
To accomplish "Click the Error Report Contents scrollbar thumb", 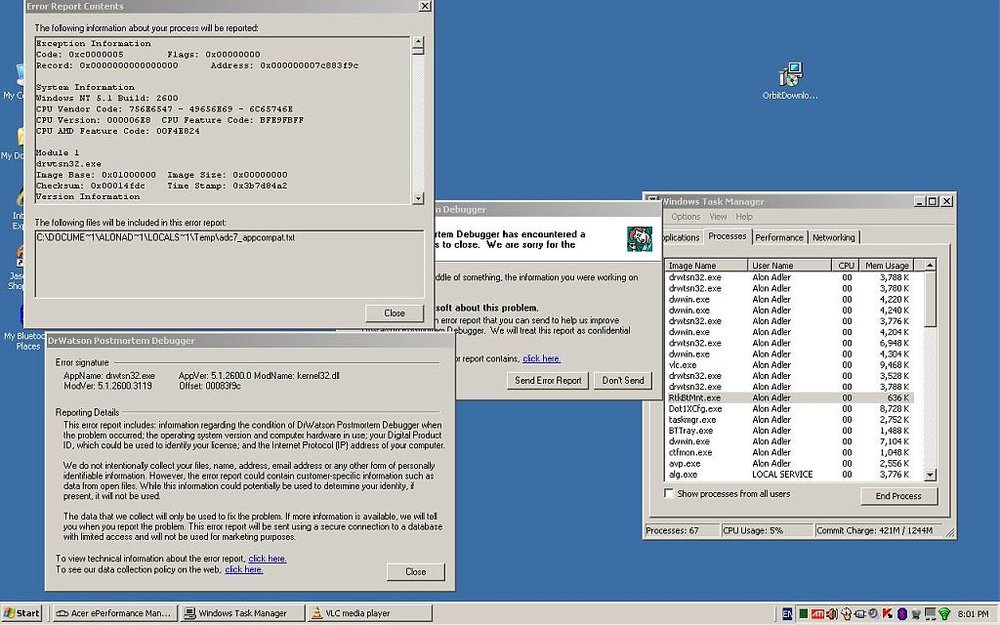I will pos(418,52).
